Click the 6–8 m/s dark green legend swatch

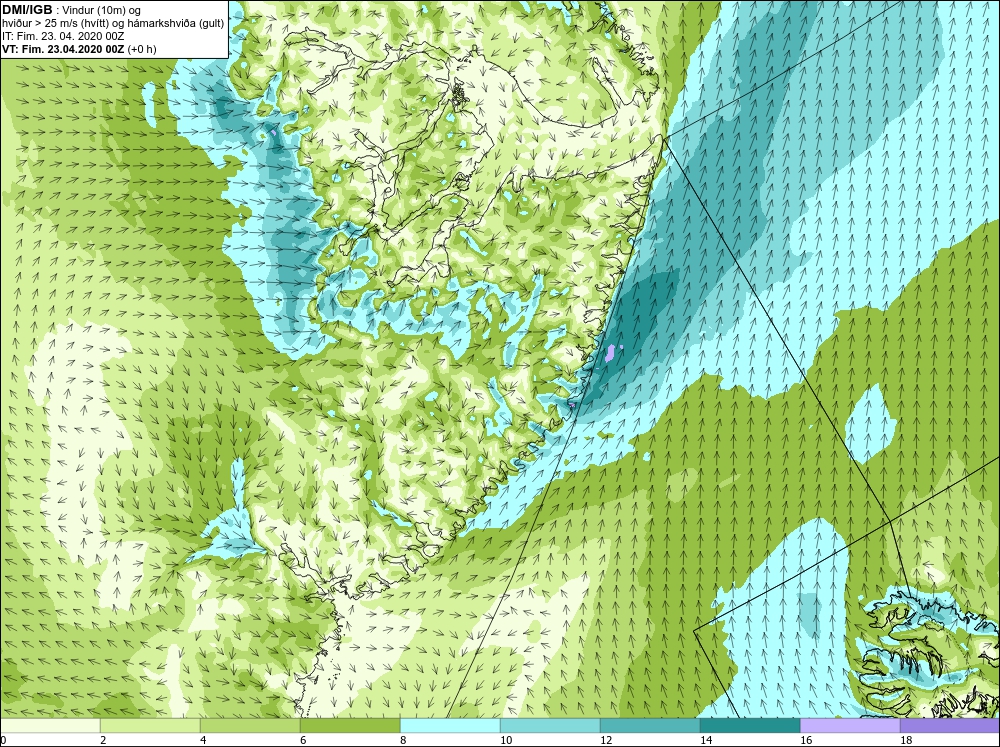pyautogui.click(x=350, y=725)
